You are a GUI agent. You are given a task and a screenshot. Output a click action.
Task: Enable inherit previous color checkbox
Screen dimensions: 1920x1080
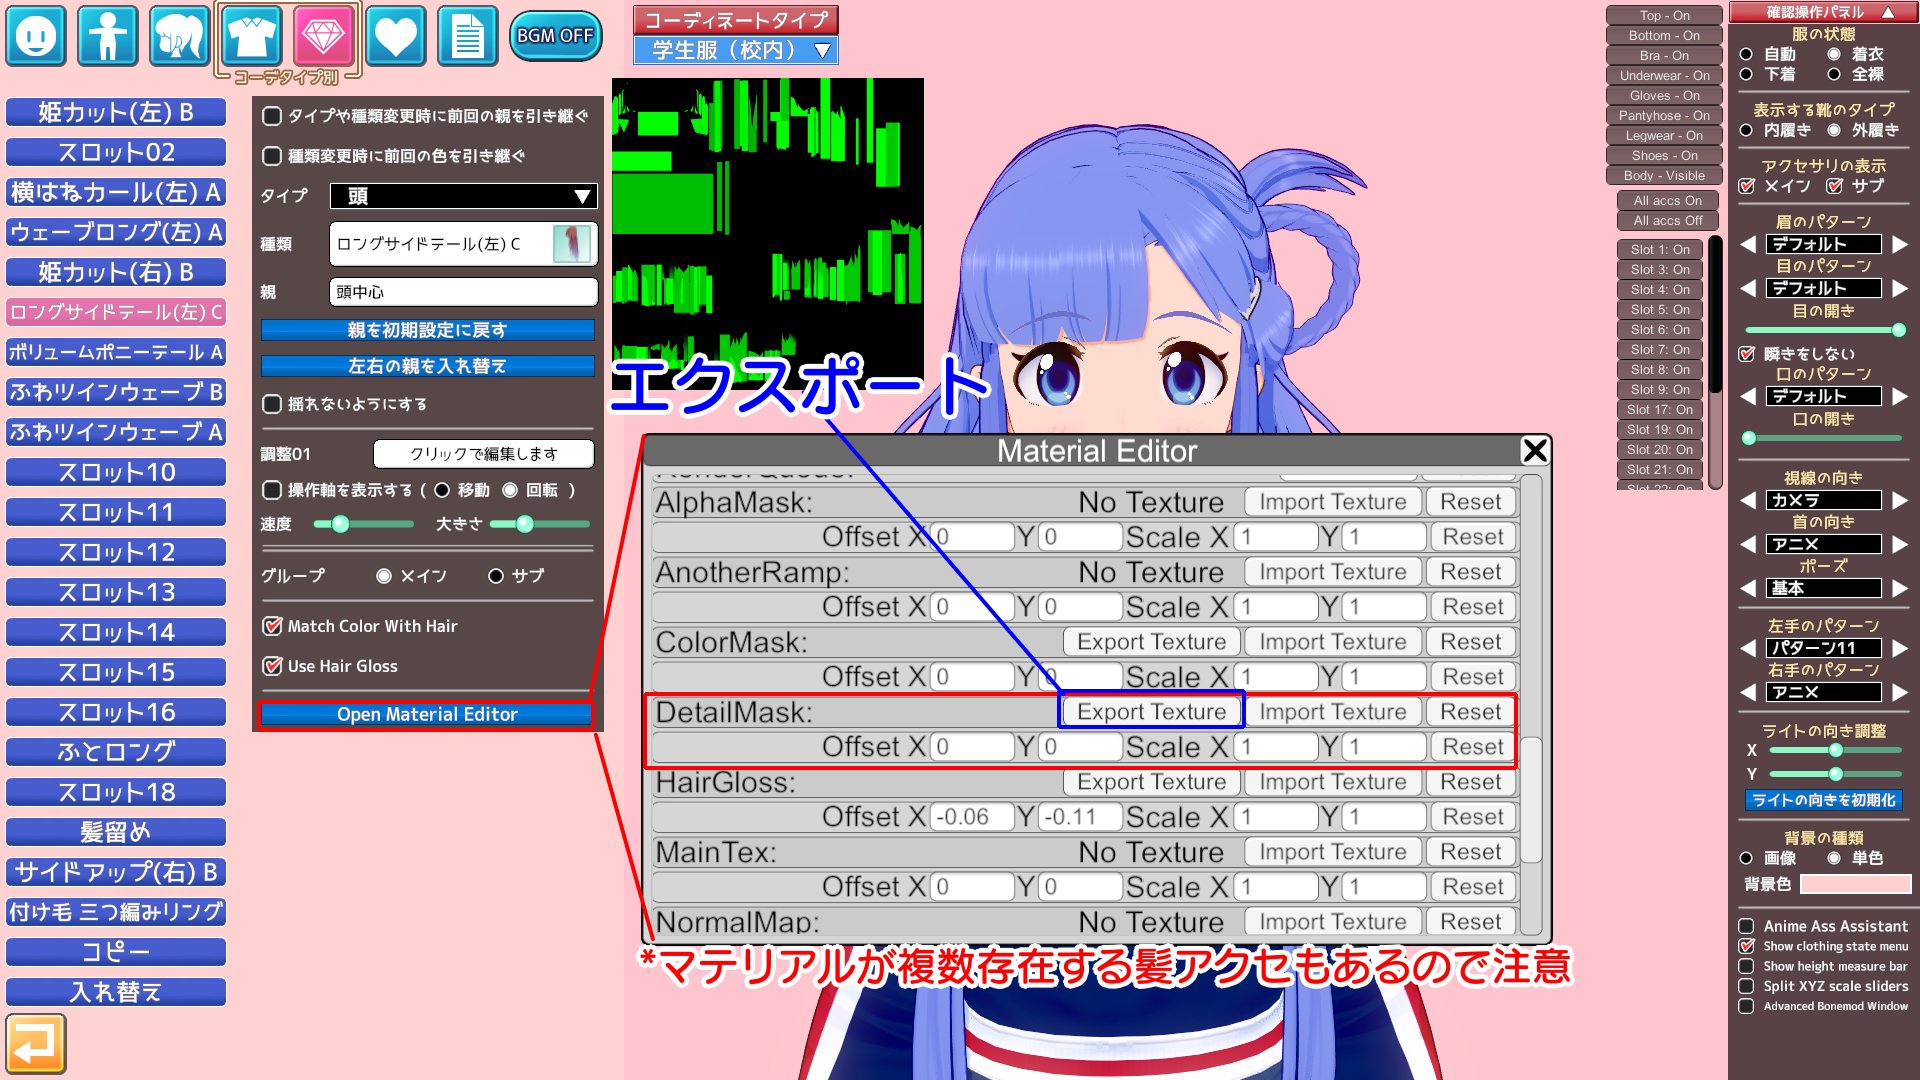[x=271, y=156]
